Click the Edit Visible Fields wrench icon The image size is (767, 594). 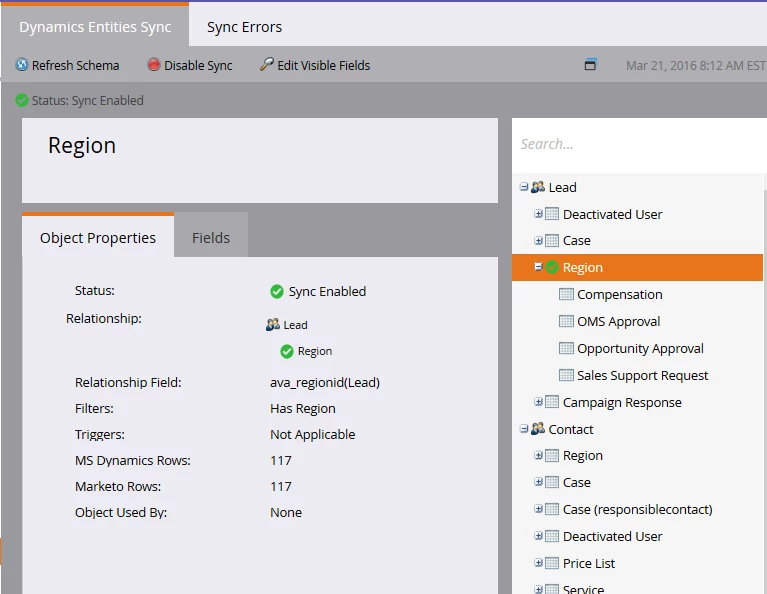267,64
